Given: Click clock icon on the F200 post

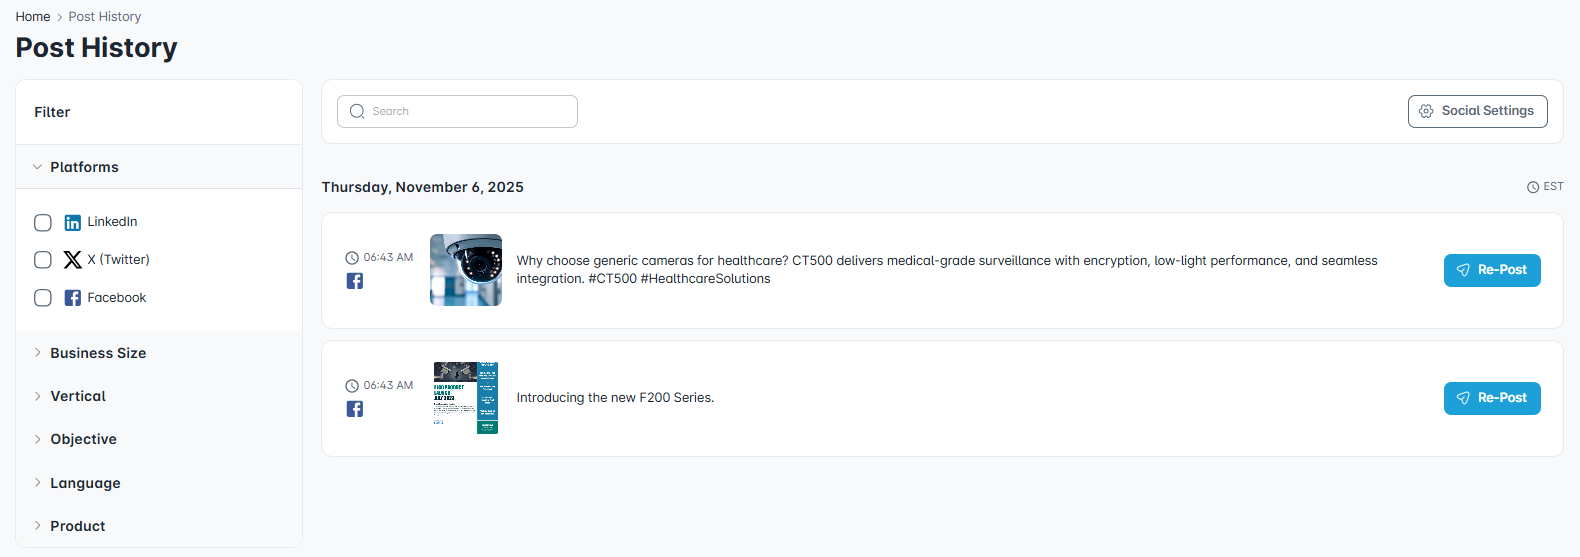Looking at the screenshot, I should pyautogui.click(x=352, y=386).
